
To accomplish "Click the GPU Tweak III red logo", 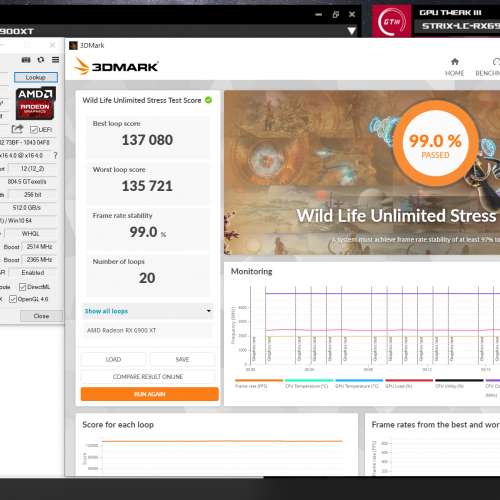I will tap(392, 21).
